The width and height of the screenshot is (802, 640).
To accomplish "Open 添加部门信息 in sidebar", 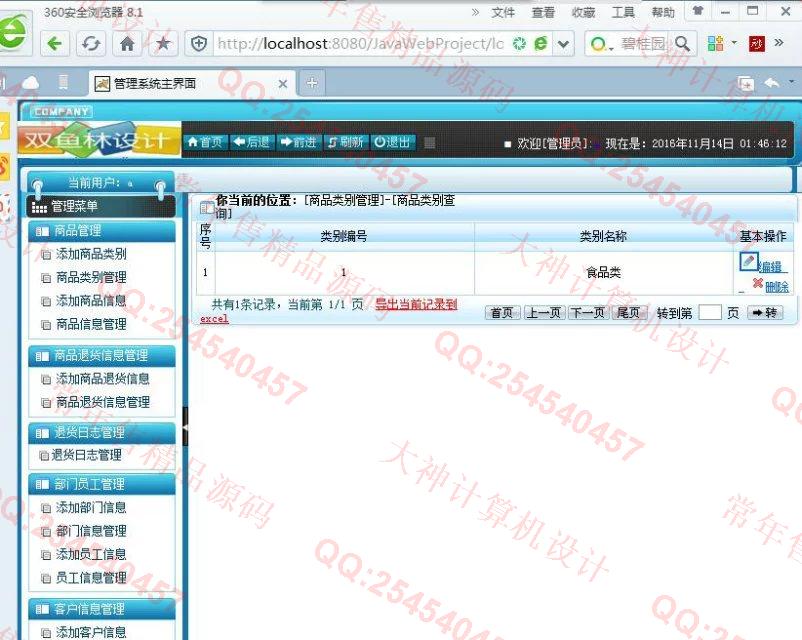I will (x=91, y=507).
